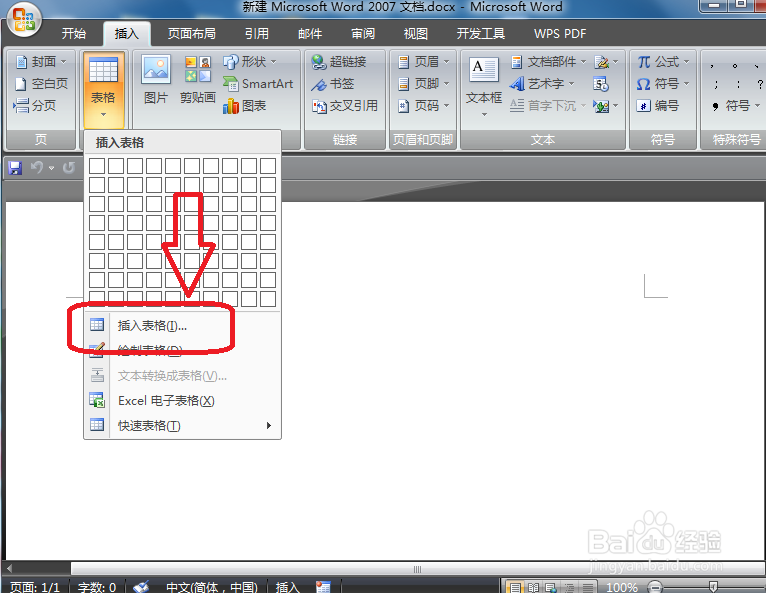Image resolution: width=766 pixels, height=593 pixels.
Task: Open the 文本框 text box menu
Action: point(484,87)
